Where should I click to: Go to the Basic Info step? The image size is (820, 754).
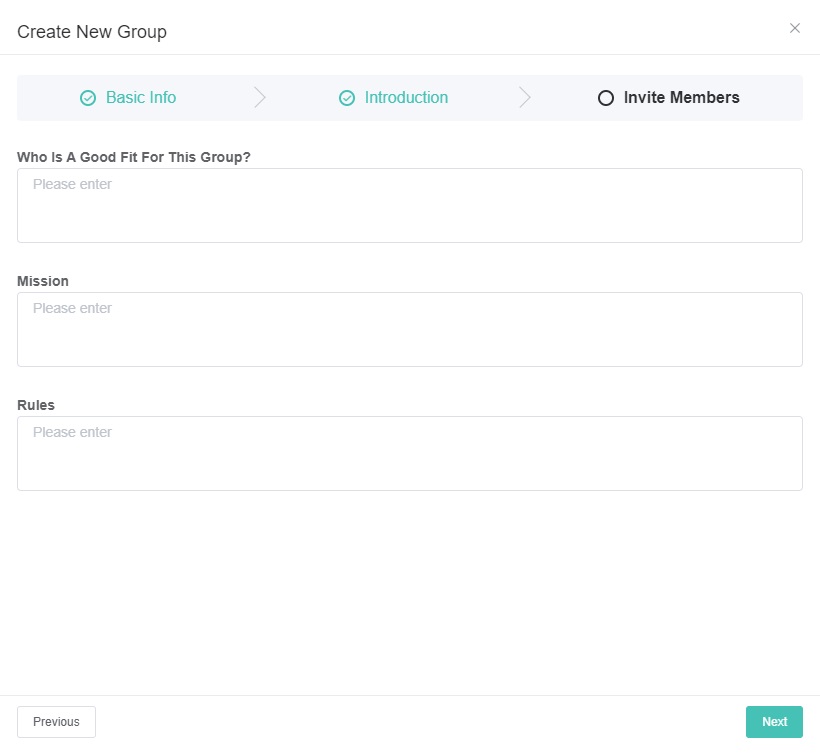pyautogui.click(x=140, y=98)
